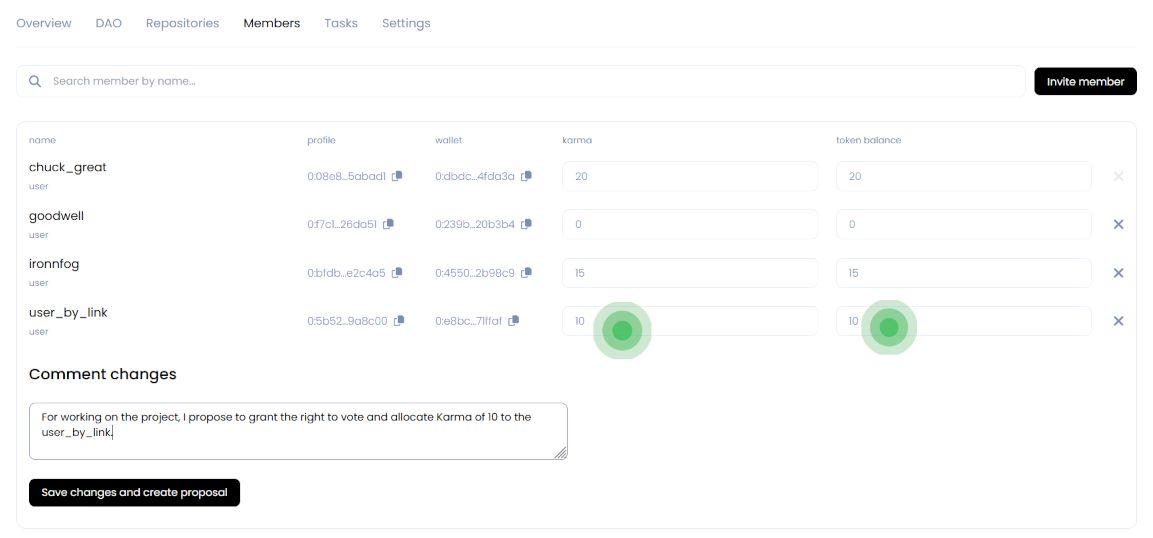Go to the Settings tab

[x=406, y=23]
